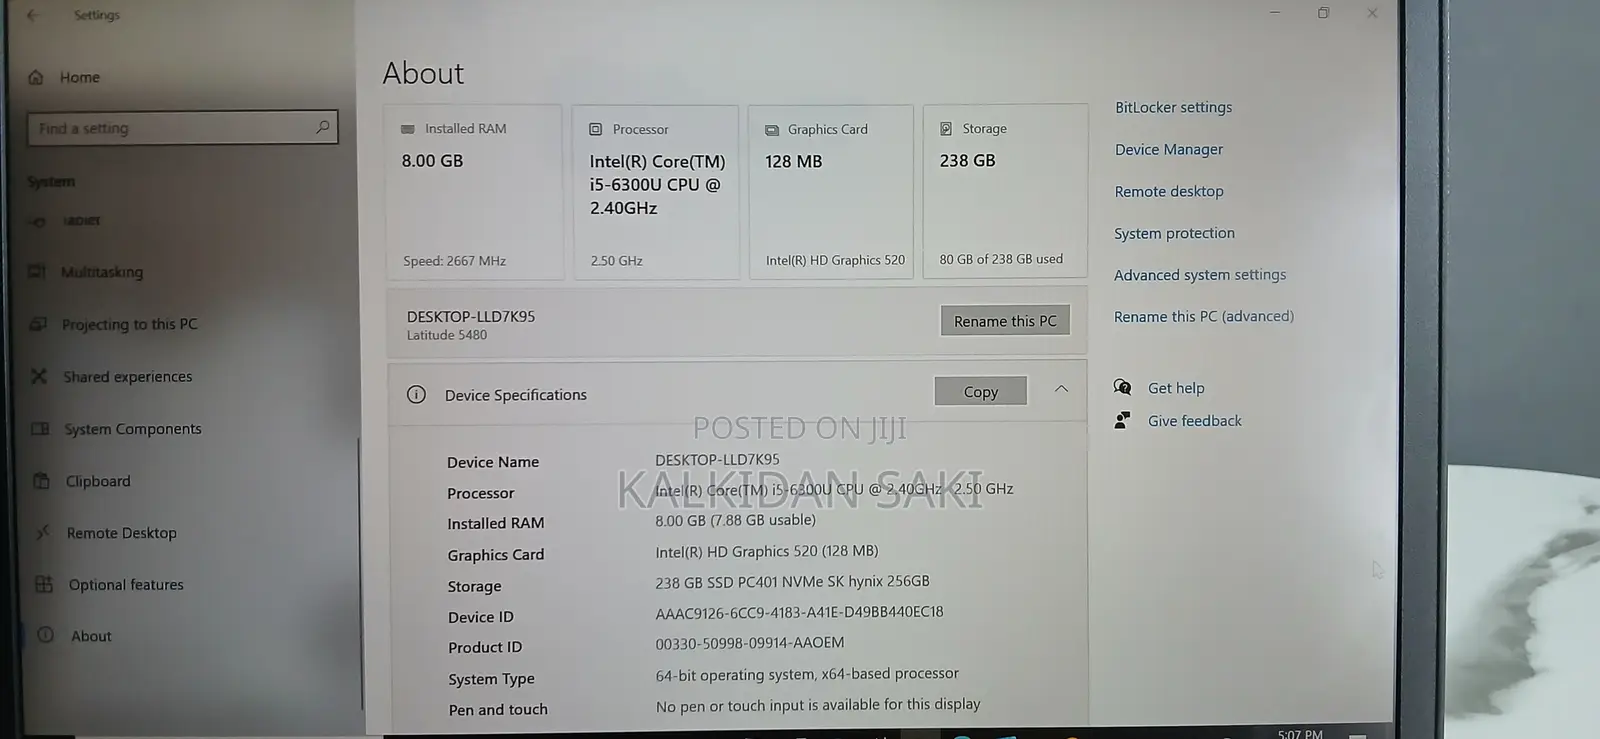Click Intel(R) HD Graphics 520 (128 MB) value
Image resolution: width=1600 pixels, height=739 pixels.
767,551
